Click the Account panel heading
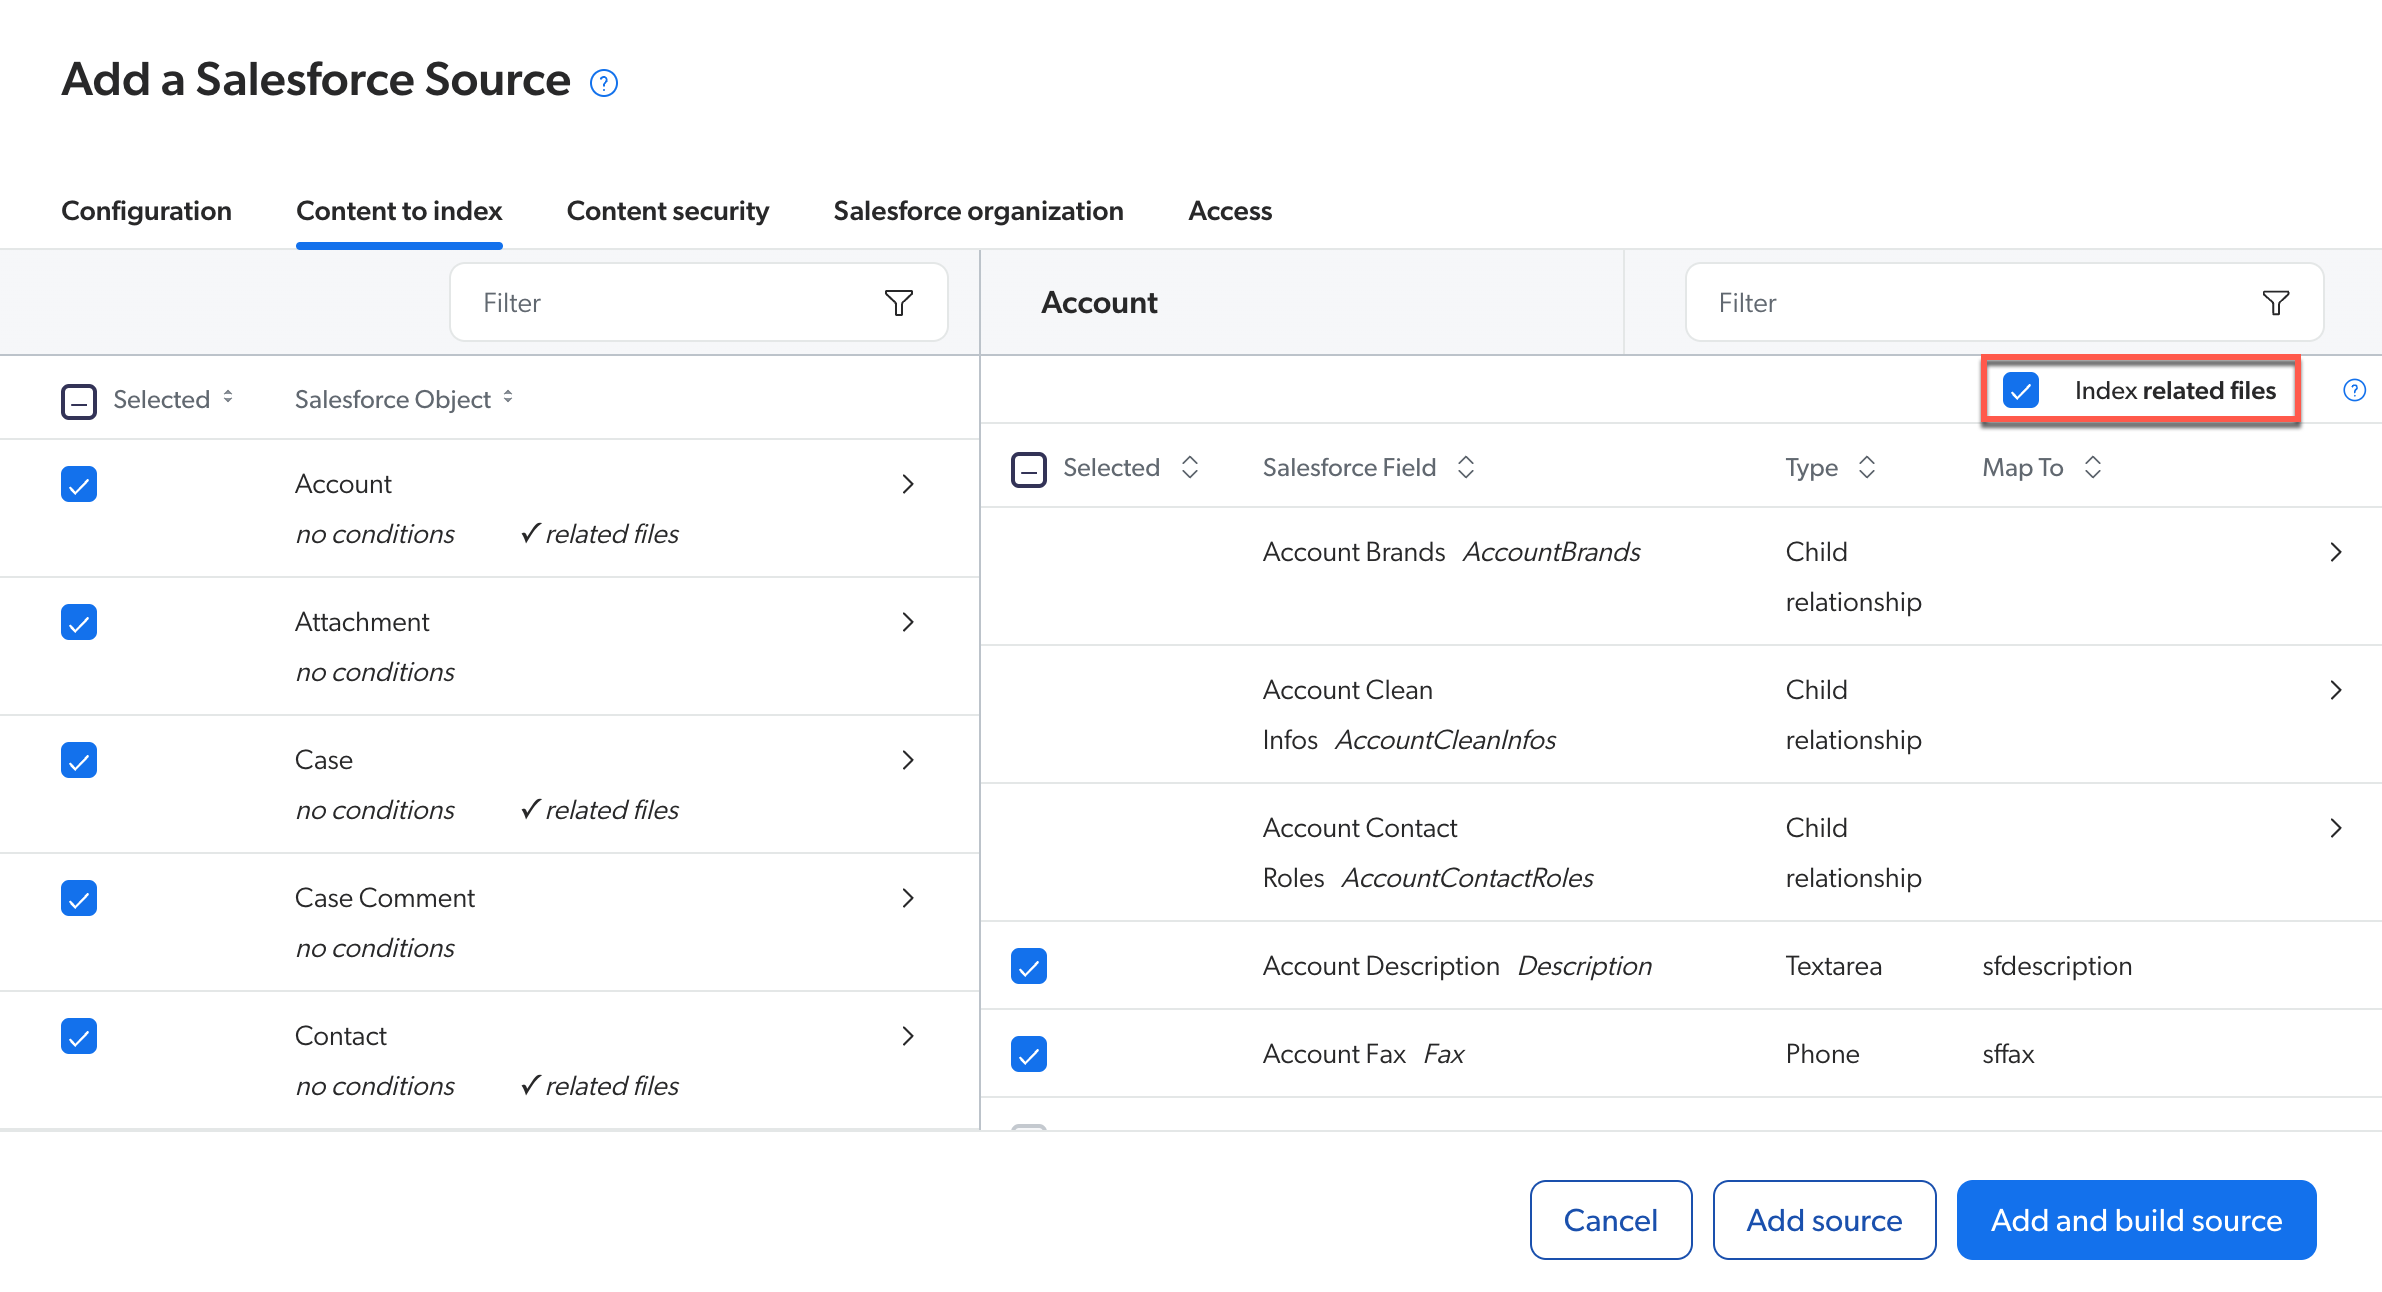The image size is (2382, 1292). [x=1099, y=303]
